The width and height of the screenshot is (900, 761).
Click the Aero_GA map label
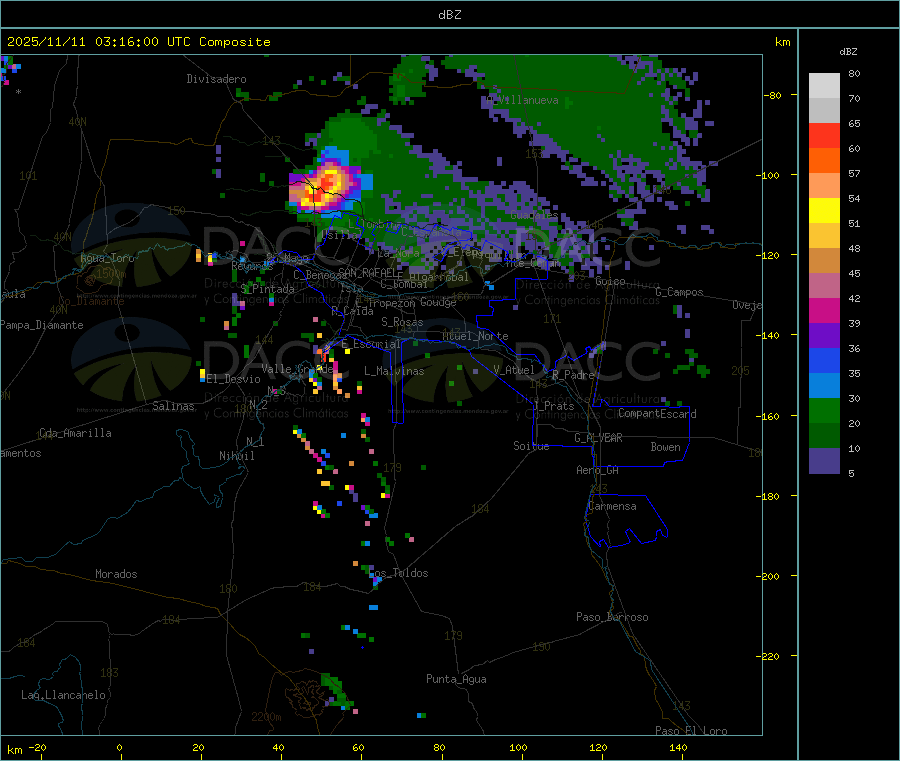[x=598, y=470]
